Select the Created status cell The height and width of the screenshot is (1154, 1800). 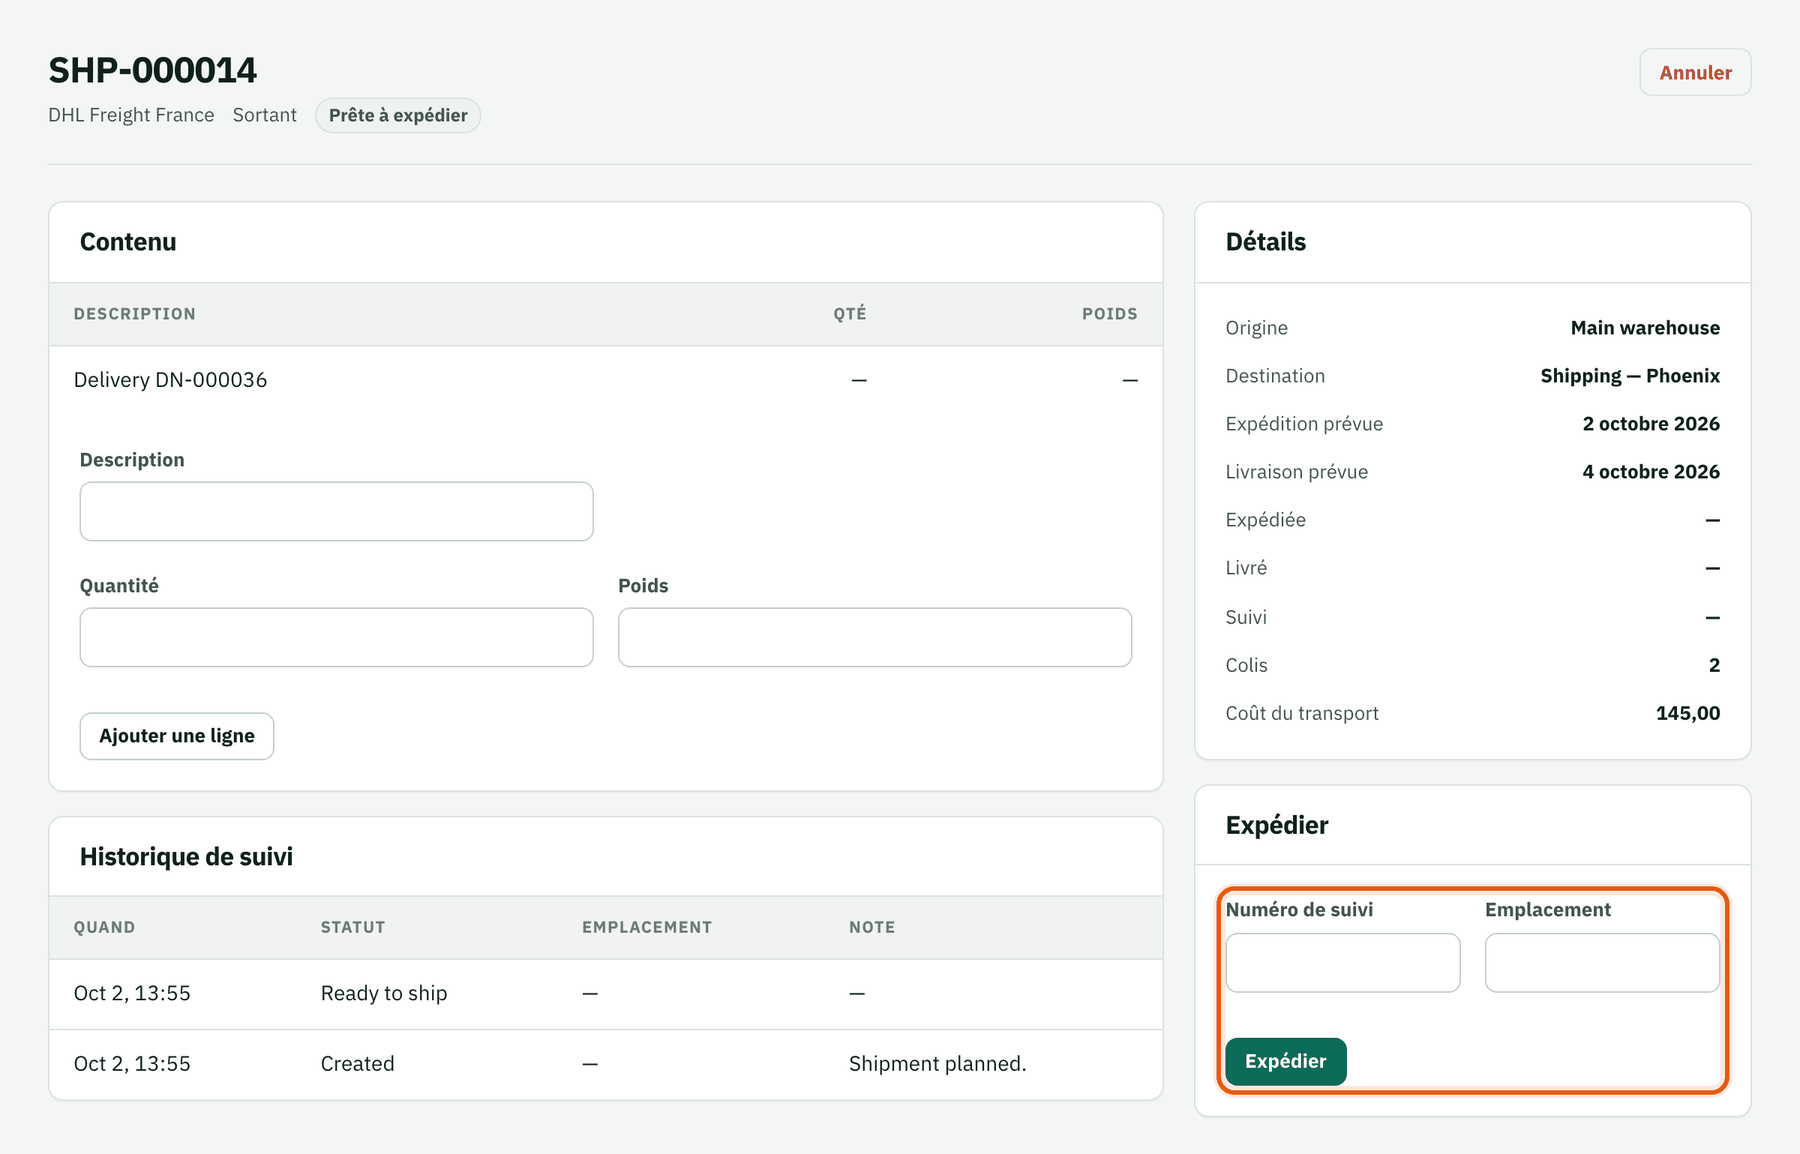(358, 1064)
